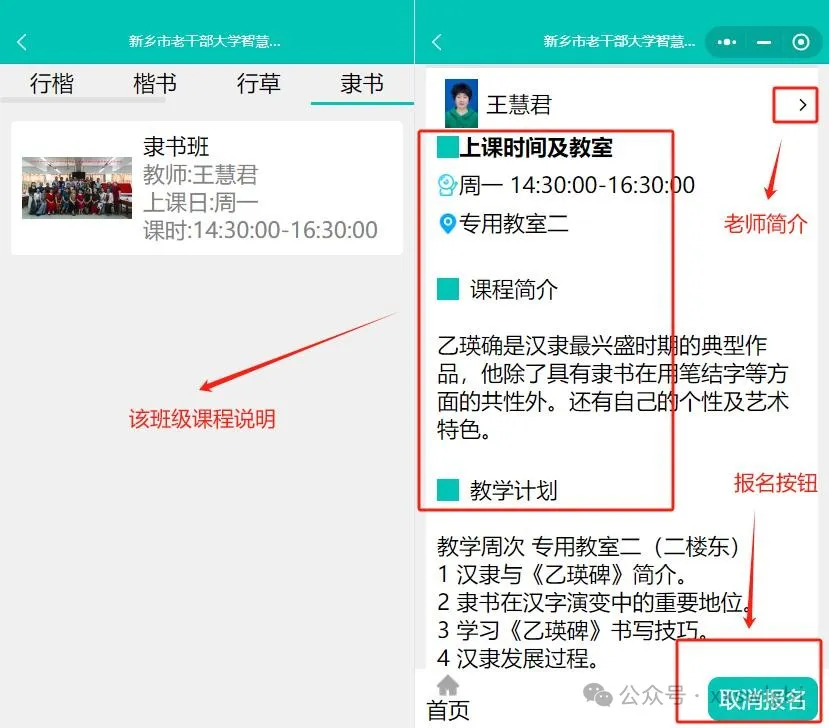Click the location pin beside 专用教室二
The image size is (829, 728).
[448, 224]
